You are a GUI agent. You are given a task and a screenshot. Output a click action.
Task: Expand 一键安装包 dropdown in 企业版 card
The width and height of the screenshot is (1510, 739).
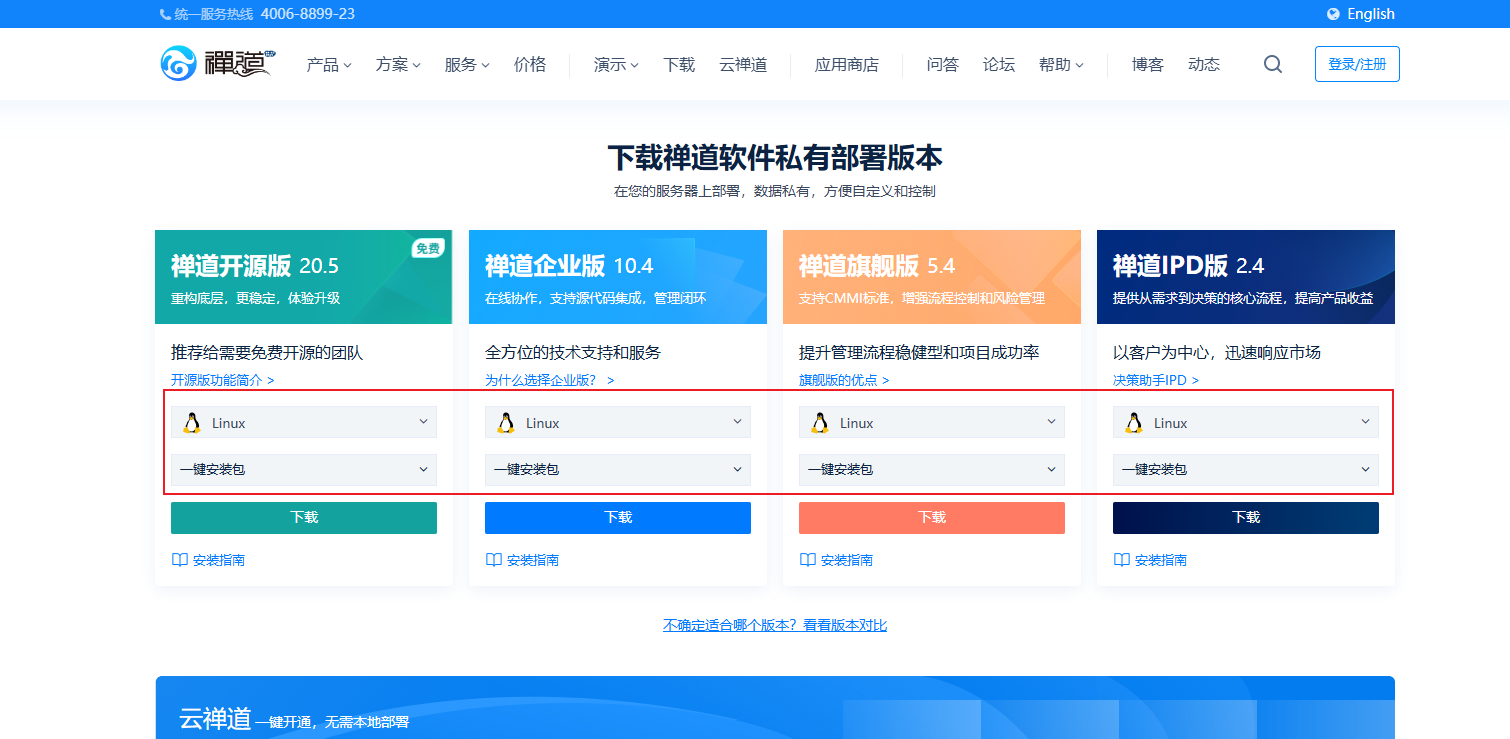tap(618, 469)
